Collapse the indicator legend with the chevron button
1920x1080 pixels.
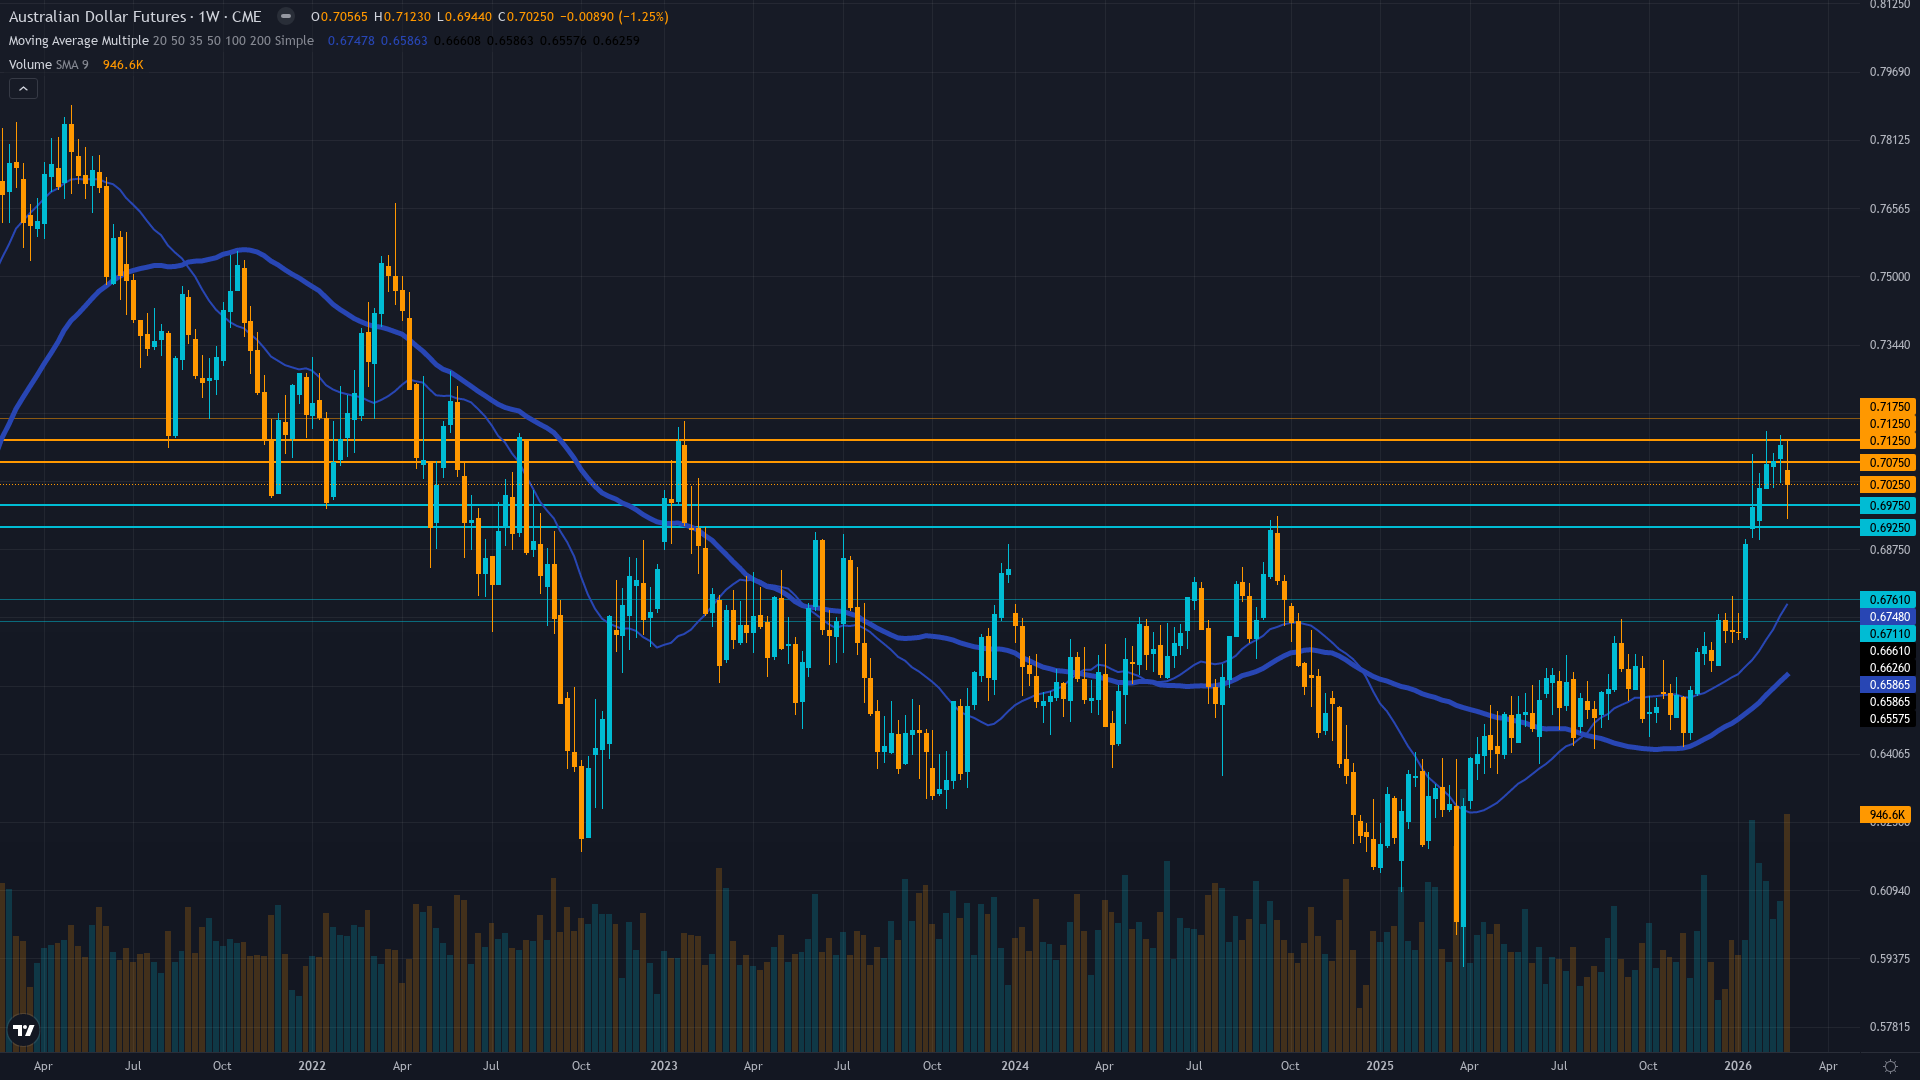23,89
